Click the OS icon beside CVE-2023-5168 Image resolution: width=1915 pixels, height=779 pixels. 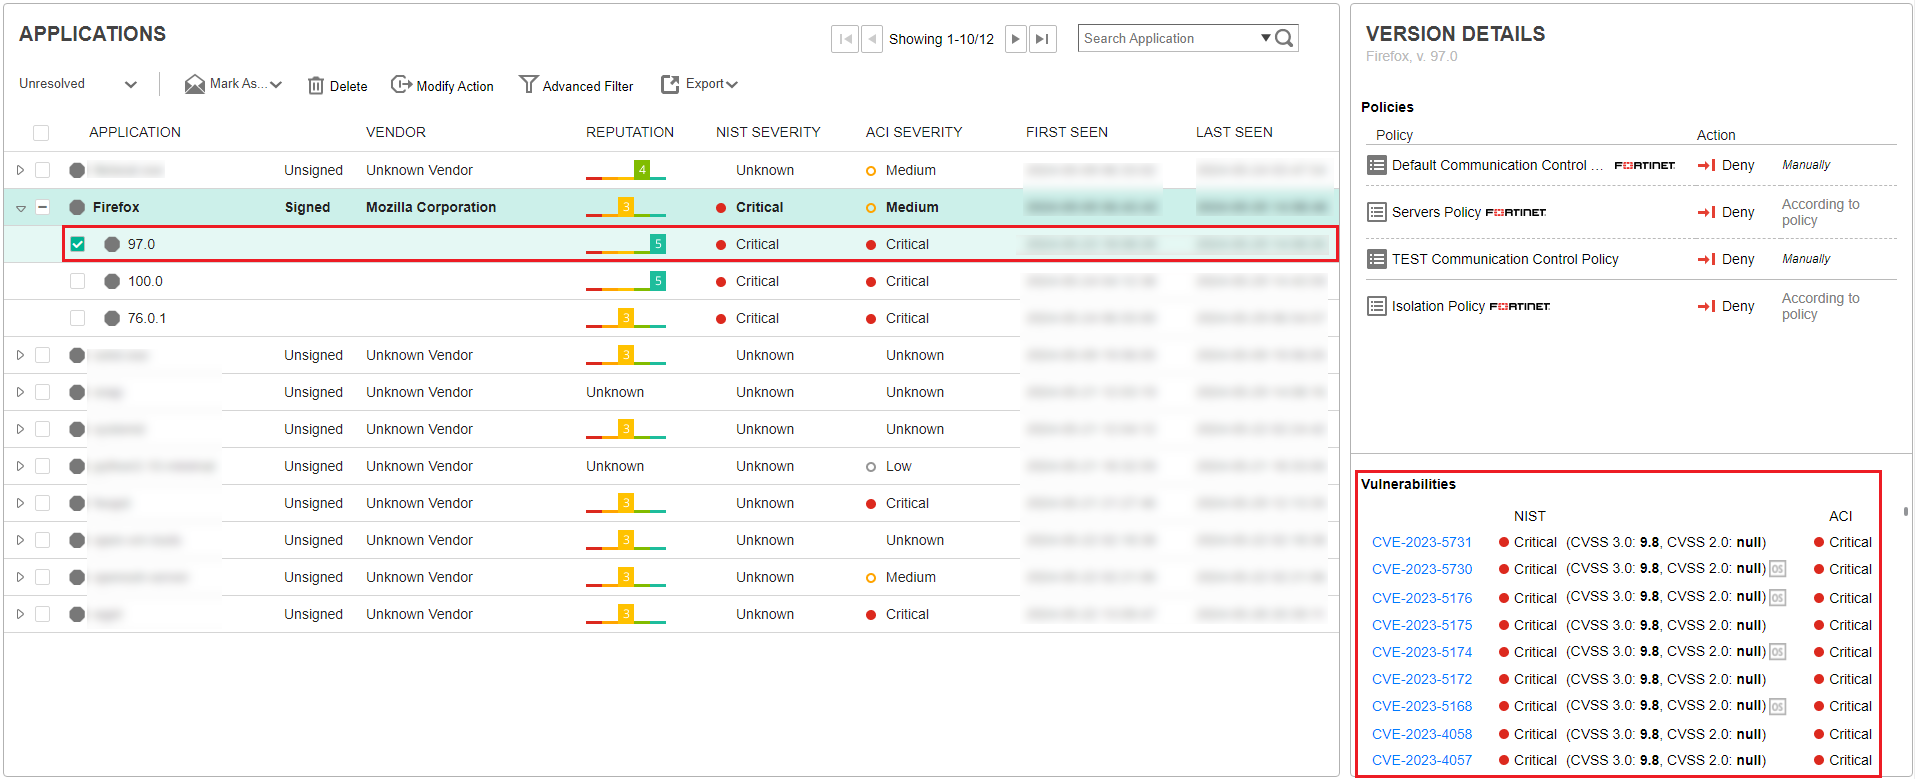pos(1777,706)
